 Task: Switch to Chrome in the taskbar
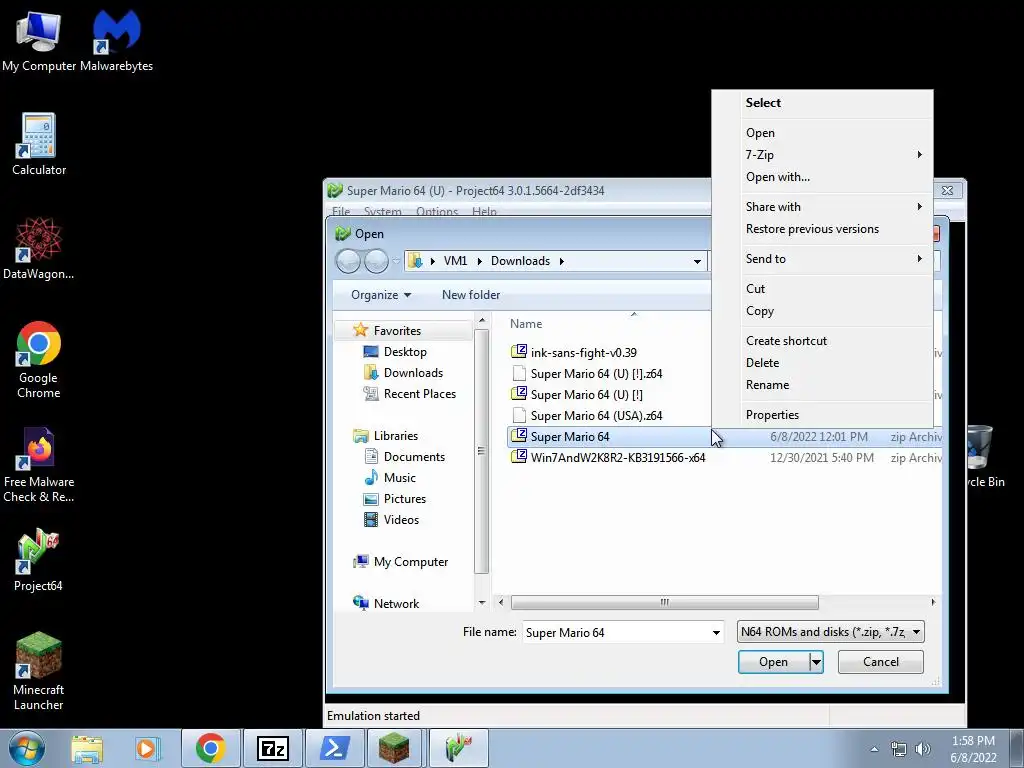tap(210, 748)
